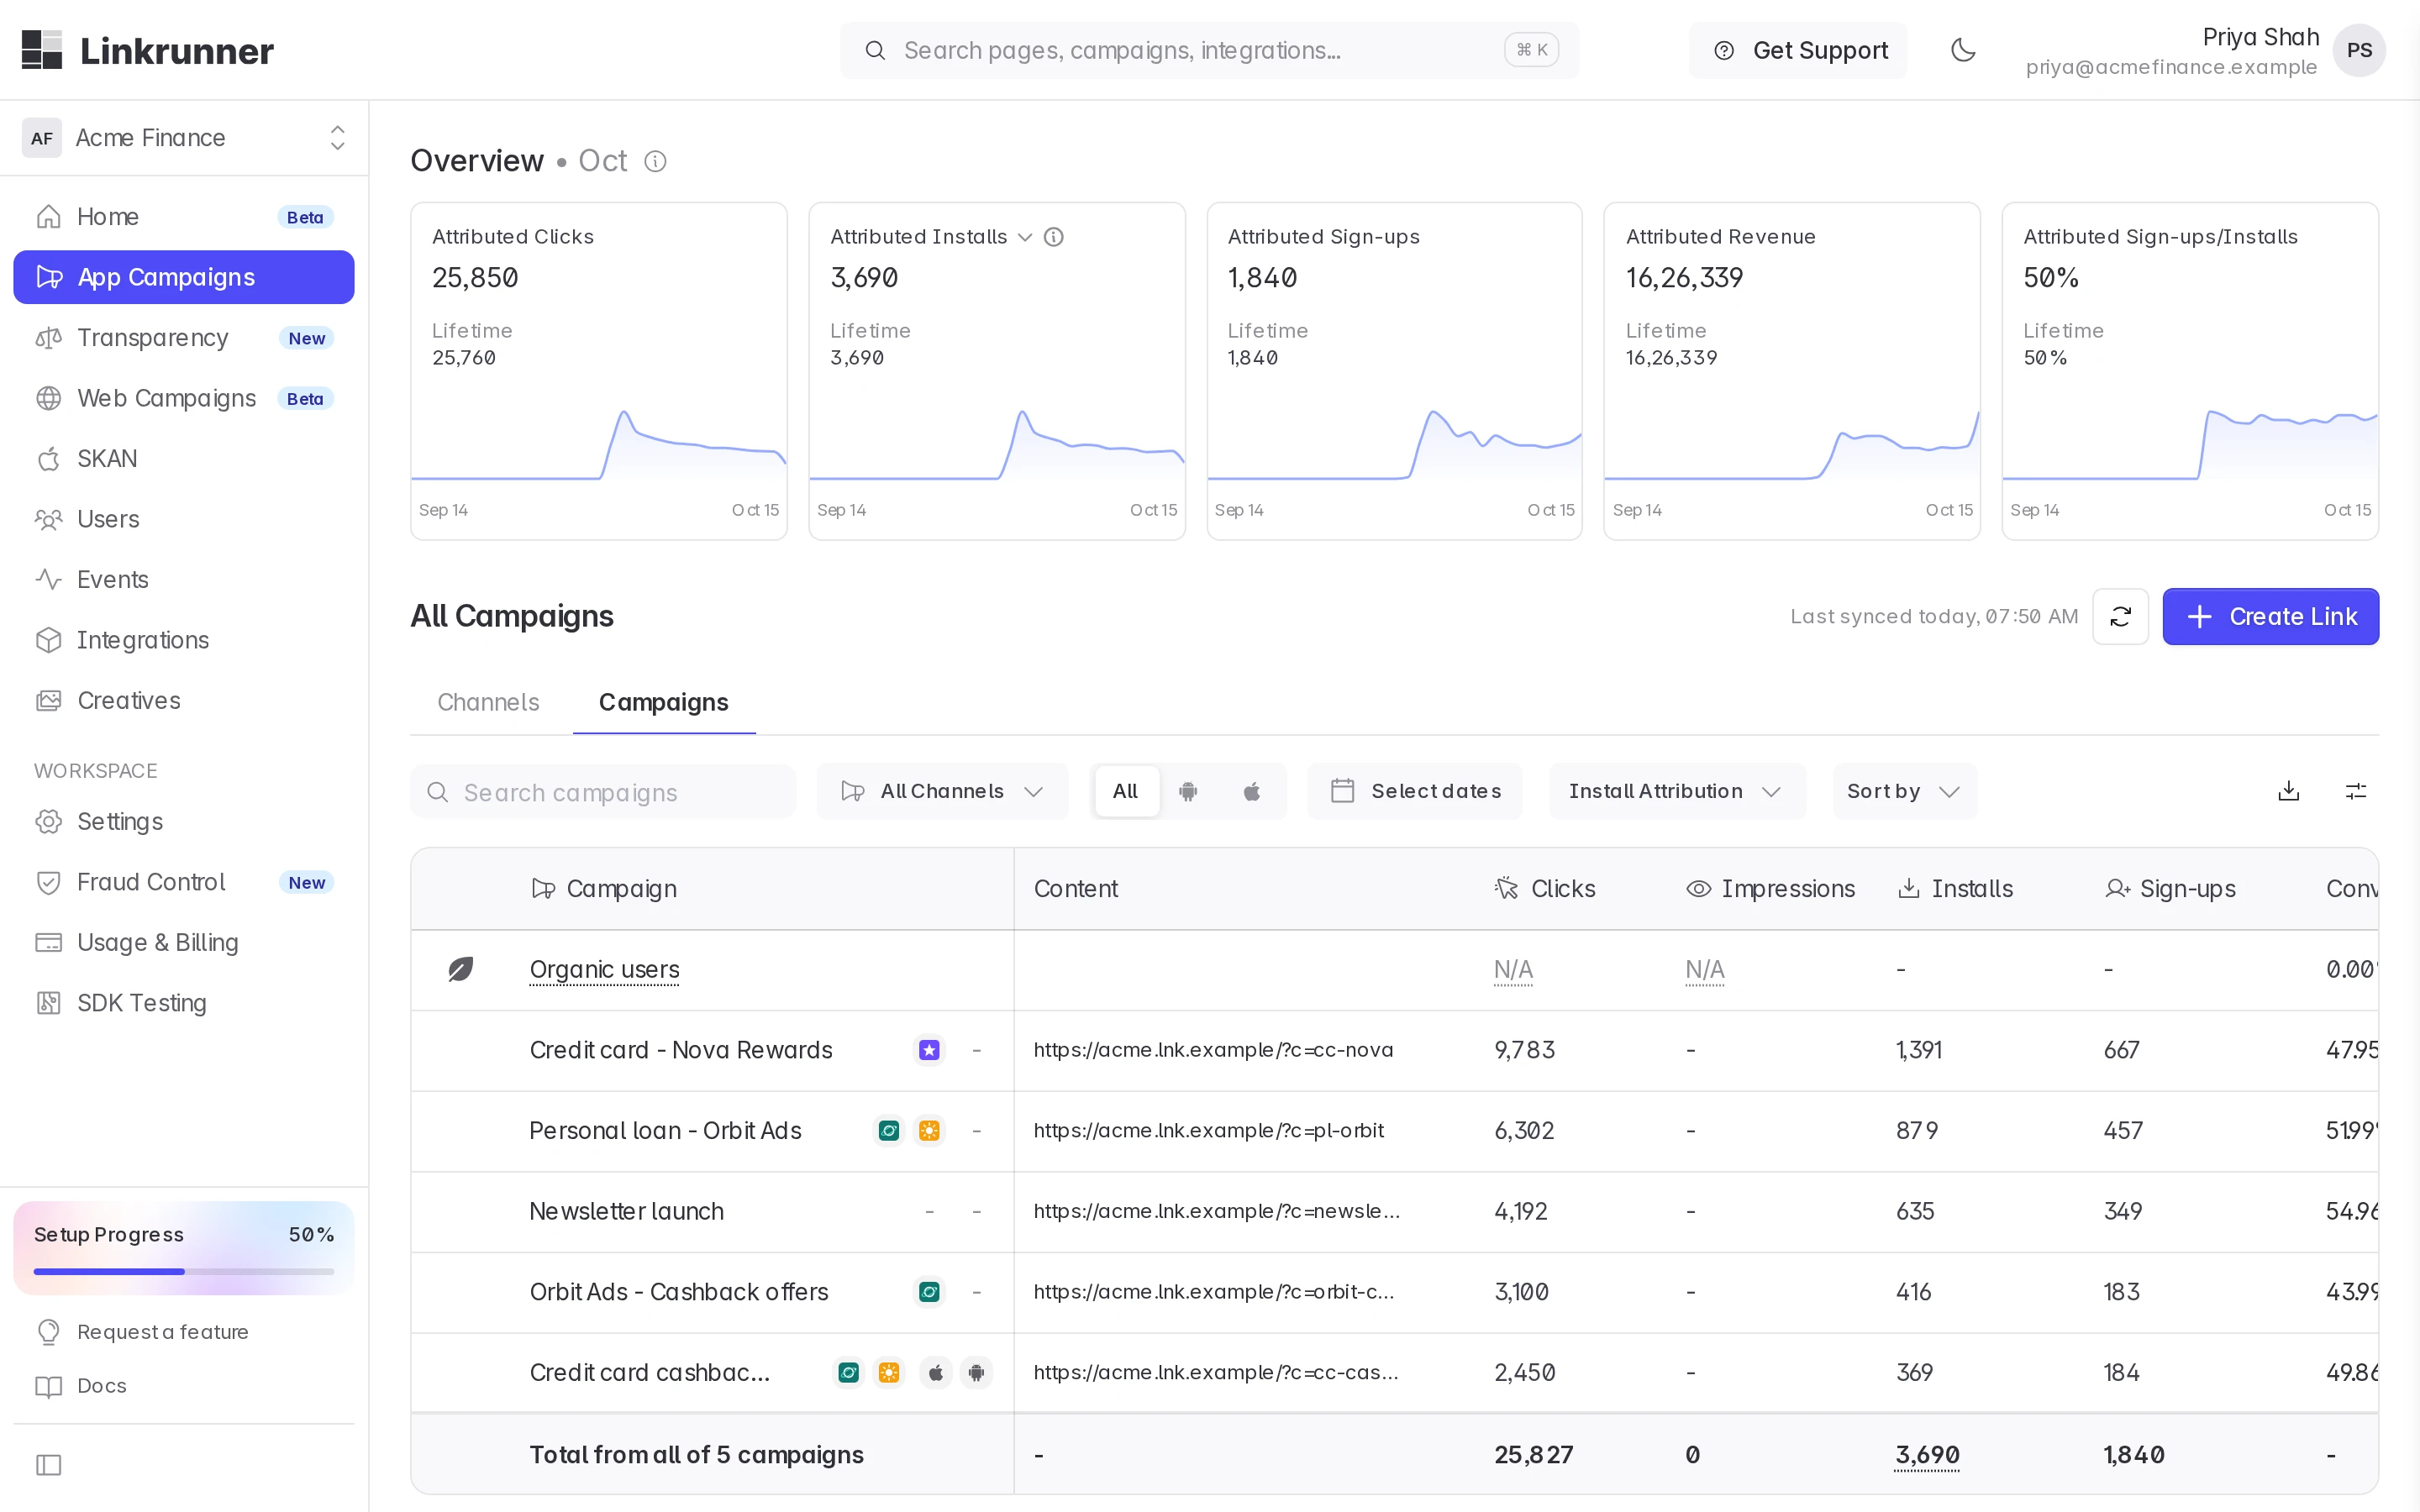Open Usage & Billing page
2420x1512 pixels.
184,942
